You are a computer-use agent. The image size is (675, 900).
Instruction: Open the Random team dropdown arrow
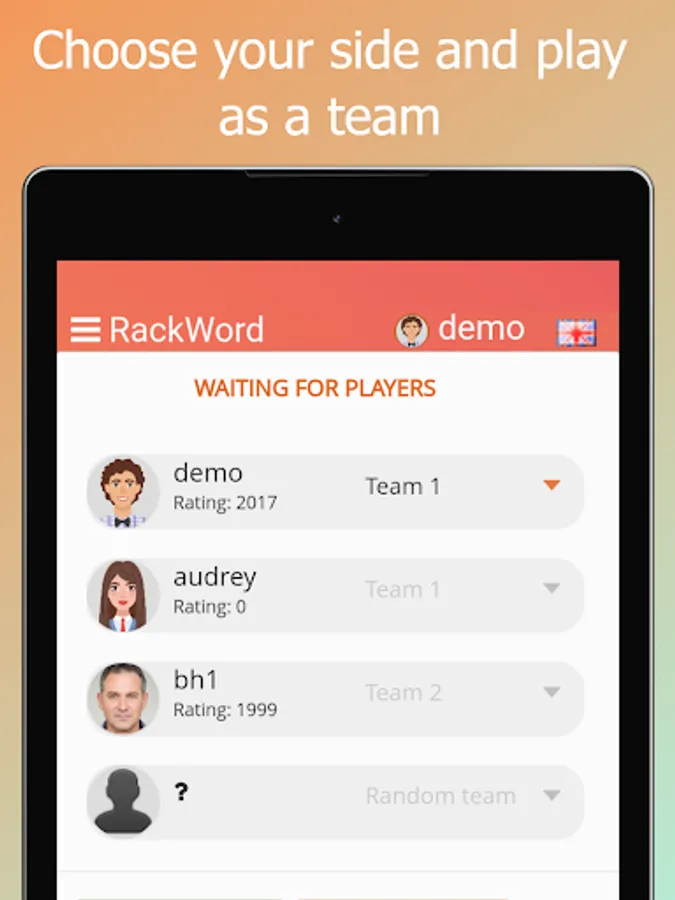552,795
